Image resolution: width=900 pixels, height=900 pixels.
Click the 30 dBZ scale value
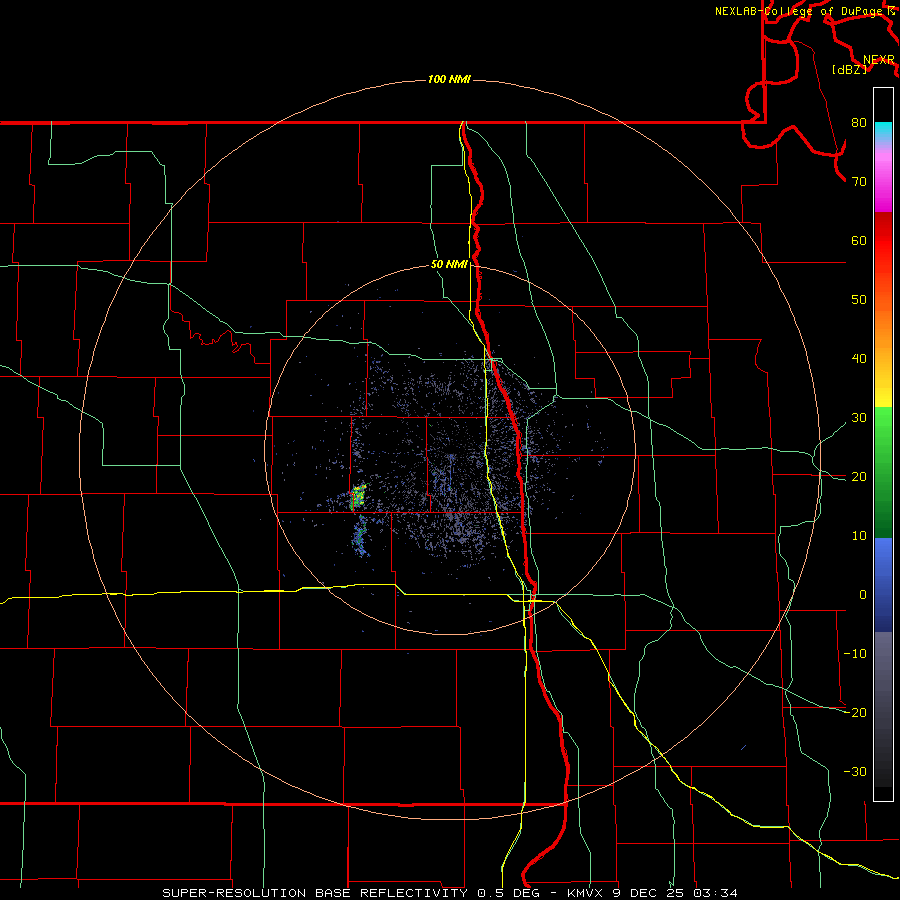coord(859,418)
